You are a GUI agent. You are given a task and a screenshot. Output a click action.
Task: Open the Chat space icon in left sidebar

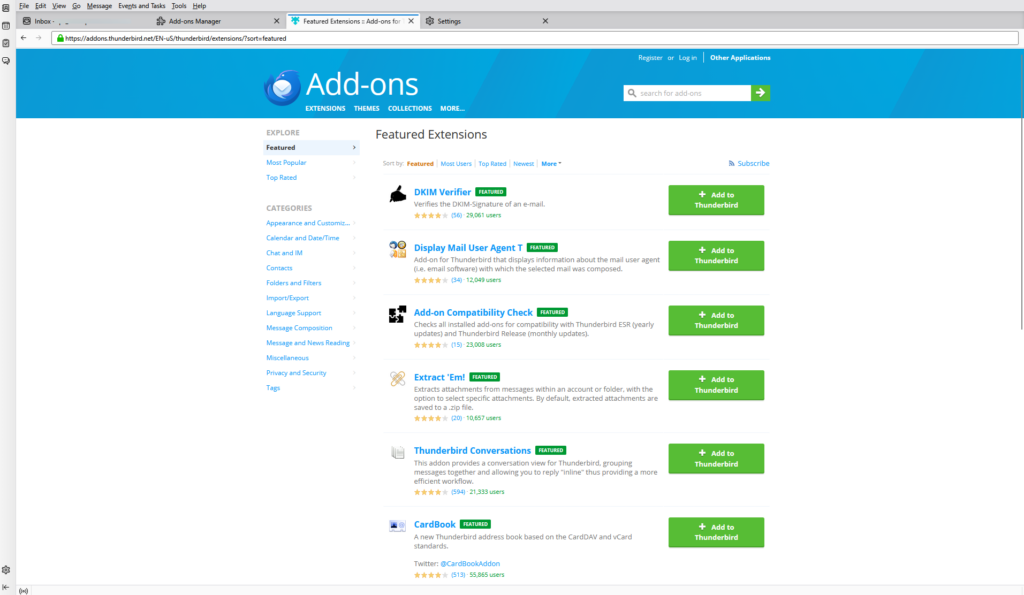[6, 61]
